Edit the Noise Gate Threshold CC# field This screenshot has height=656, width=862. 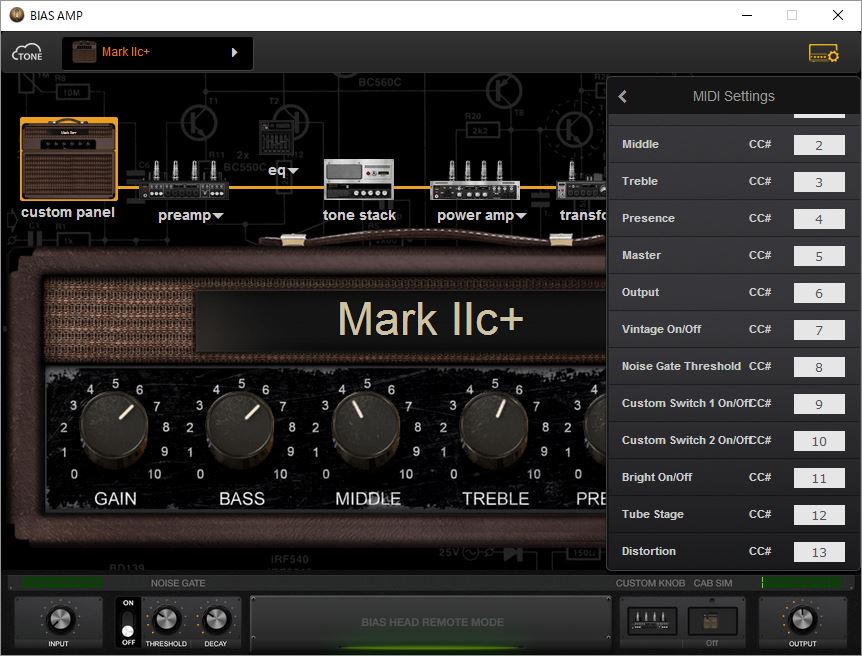point(819,367)
